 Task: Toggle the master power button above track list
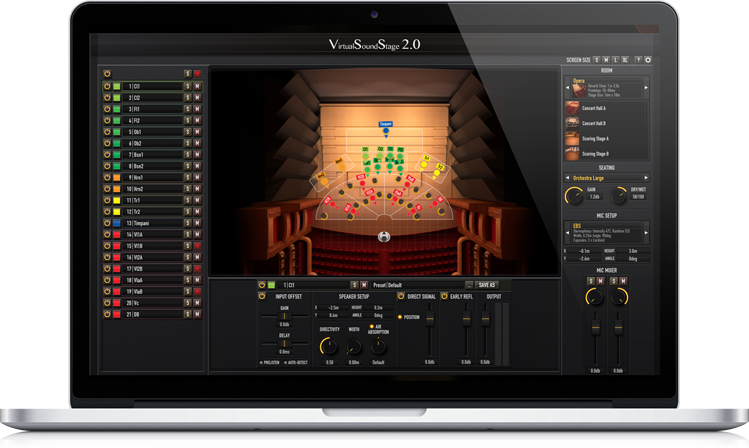(107, 74)
